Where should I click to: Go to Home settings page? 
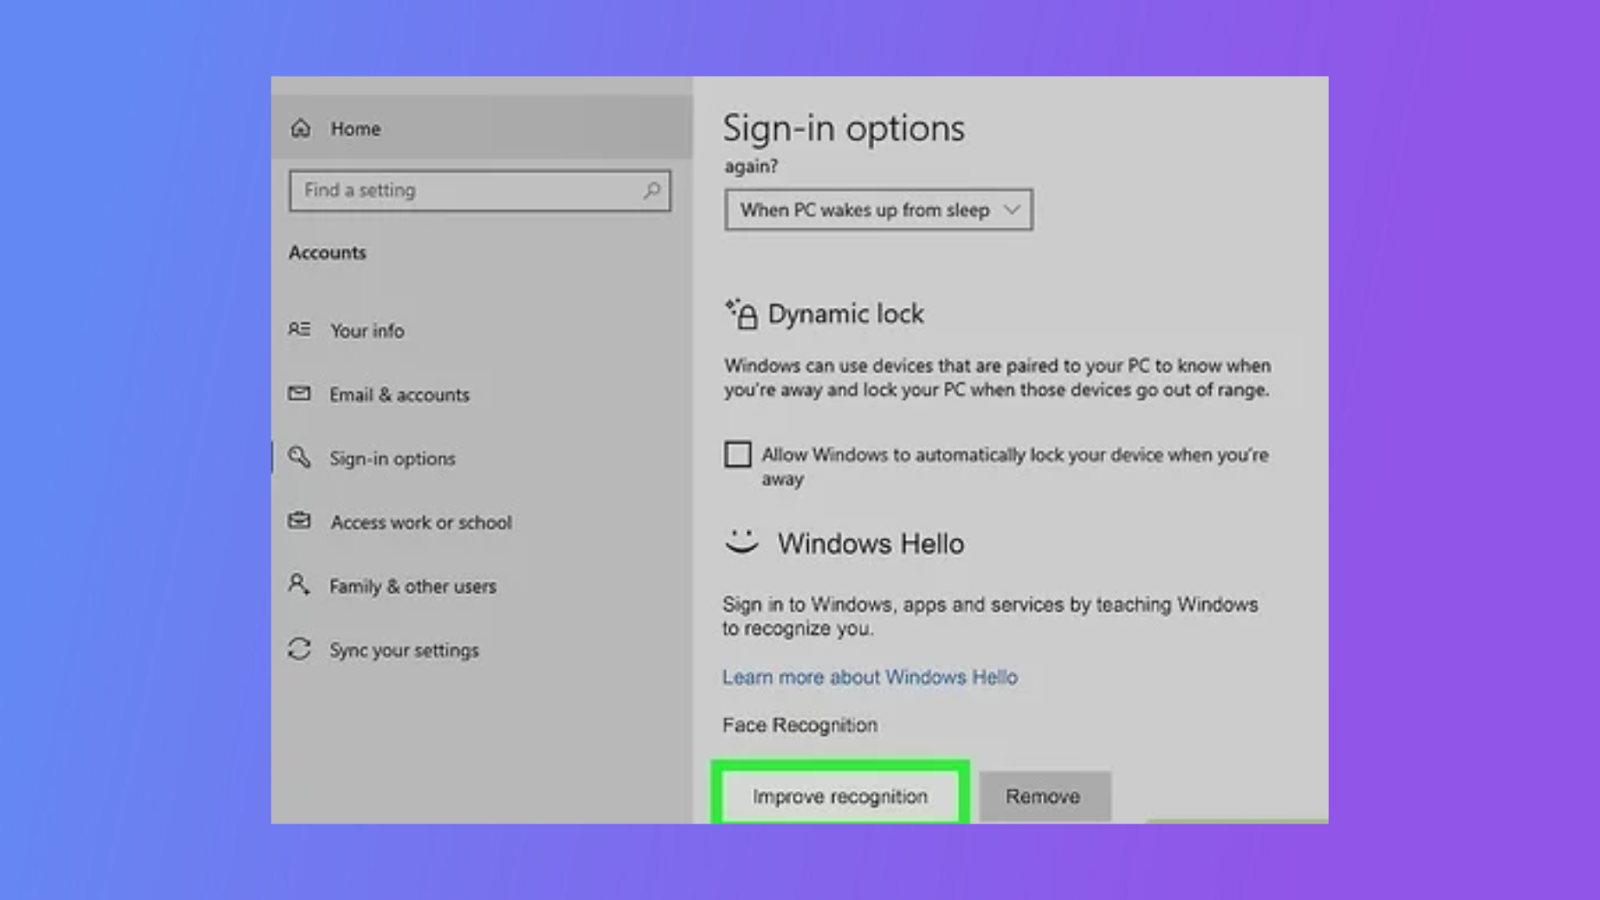pos(481,128)
